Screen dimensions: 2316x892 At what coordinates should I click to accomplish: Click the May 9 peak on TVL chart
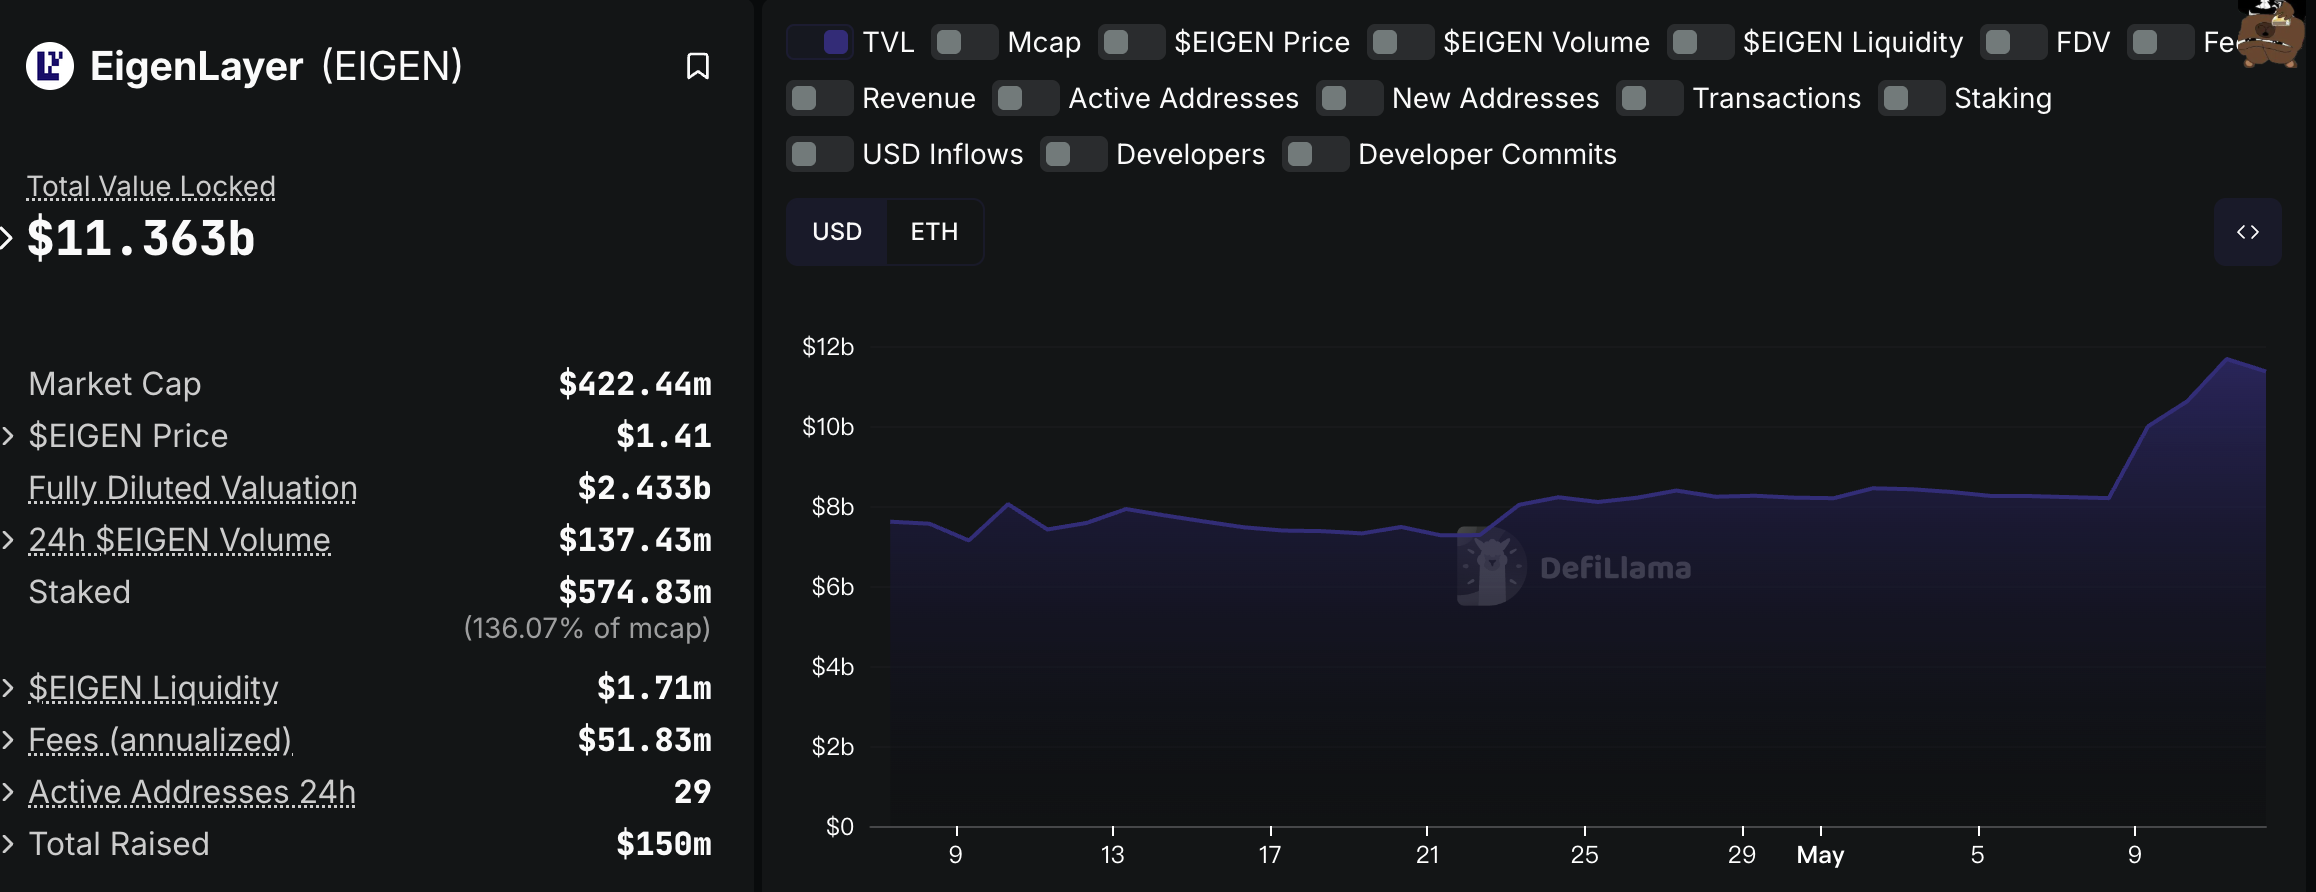pyautogui.click(x=2226, y=359)
